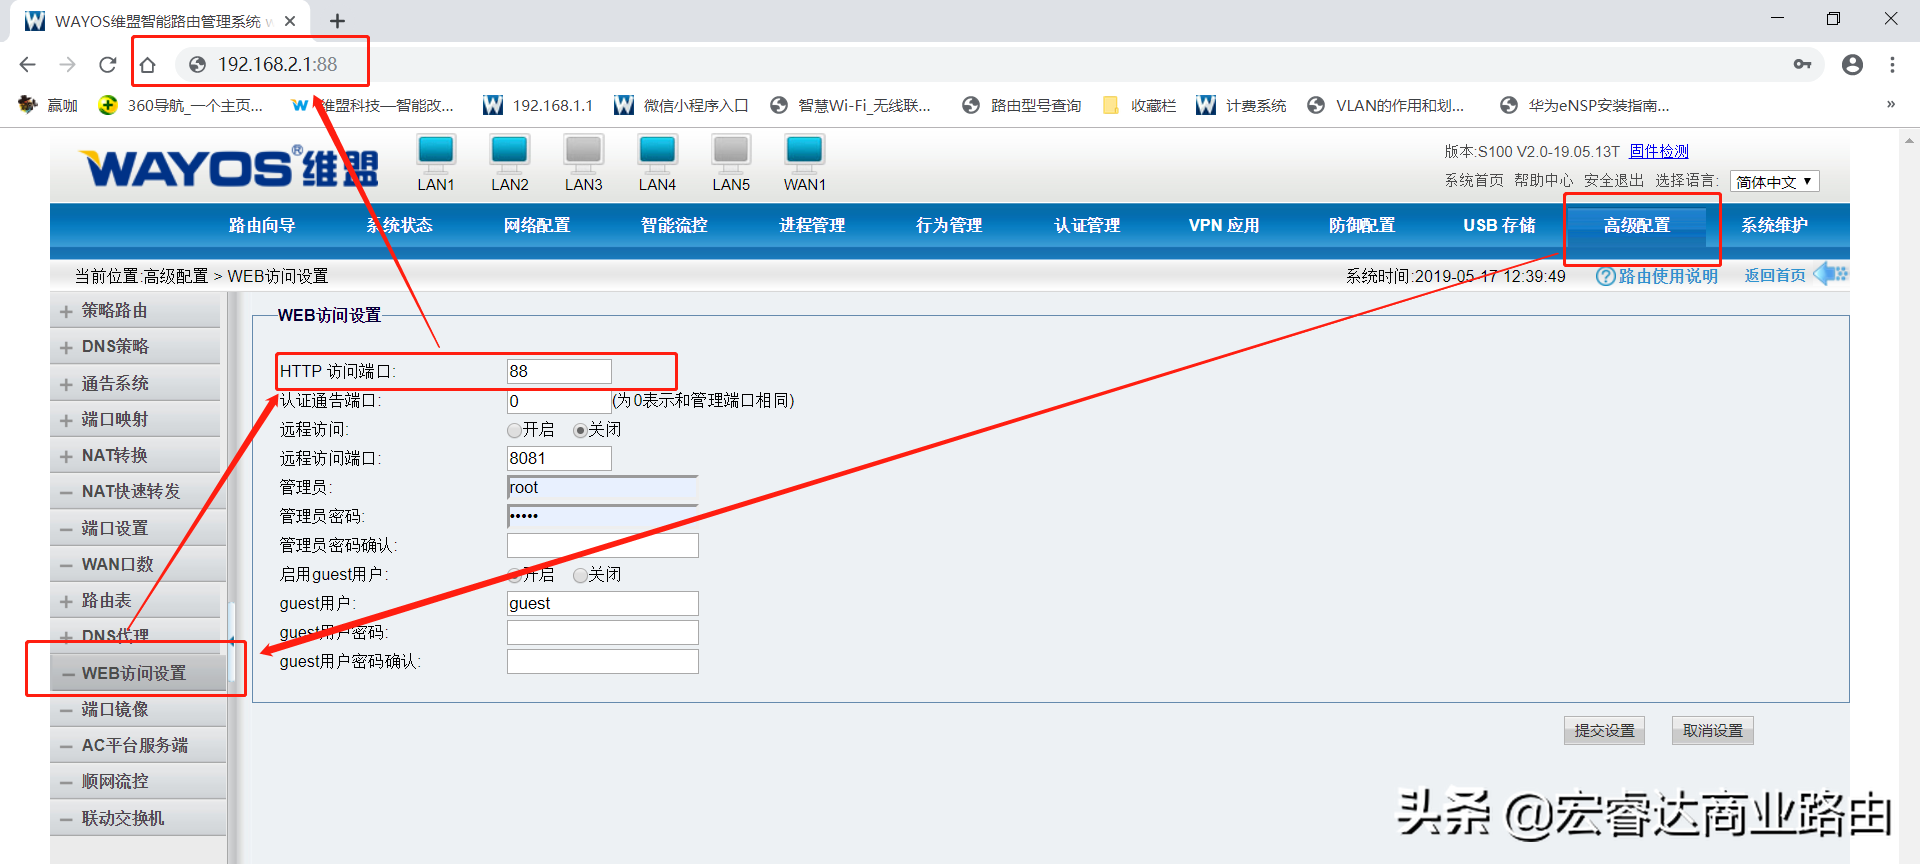Open the 简体中文 language dropdown

[x=1775, y=182]
